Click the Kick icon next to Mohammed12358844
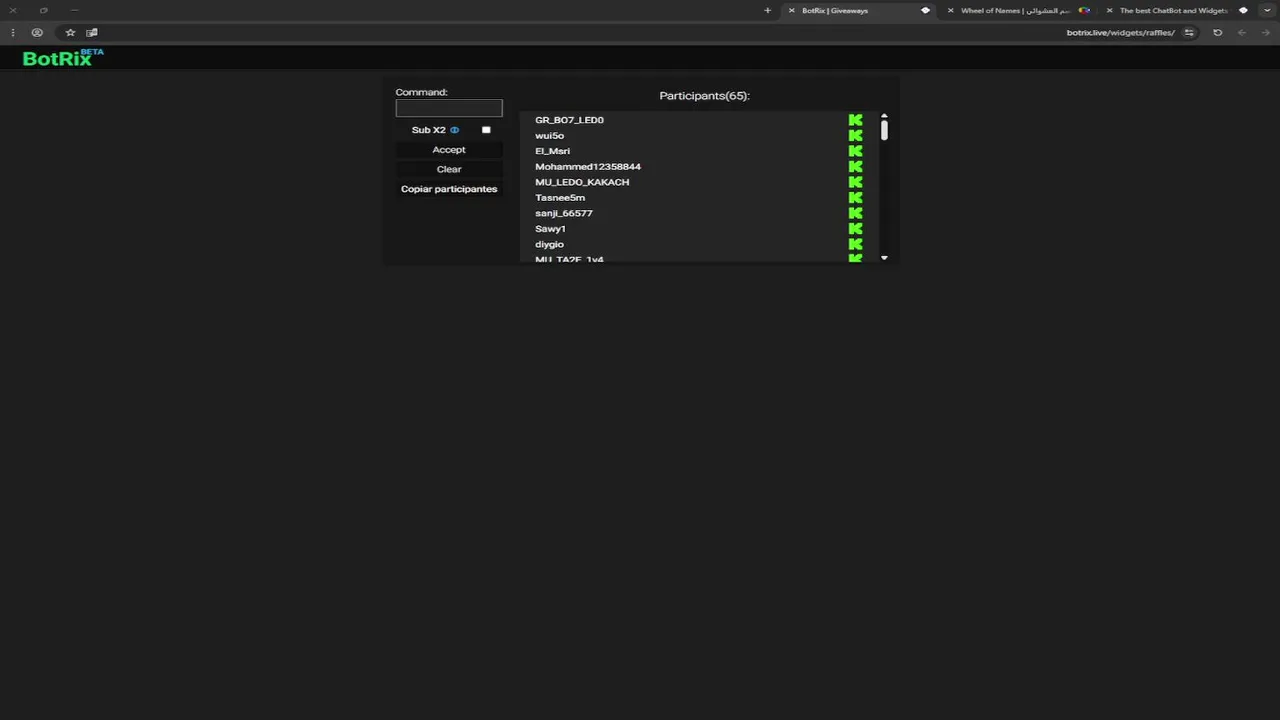Image resolution: width=1280 pixels, height=720 pixels. tap(855, 167)
